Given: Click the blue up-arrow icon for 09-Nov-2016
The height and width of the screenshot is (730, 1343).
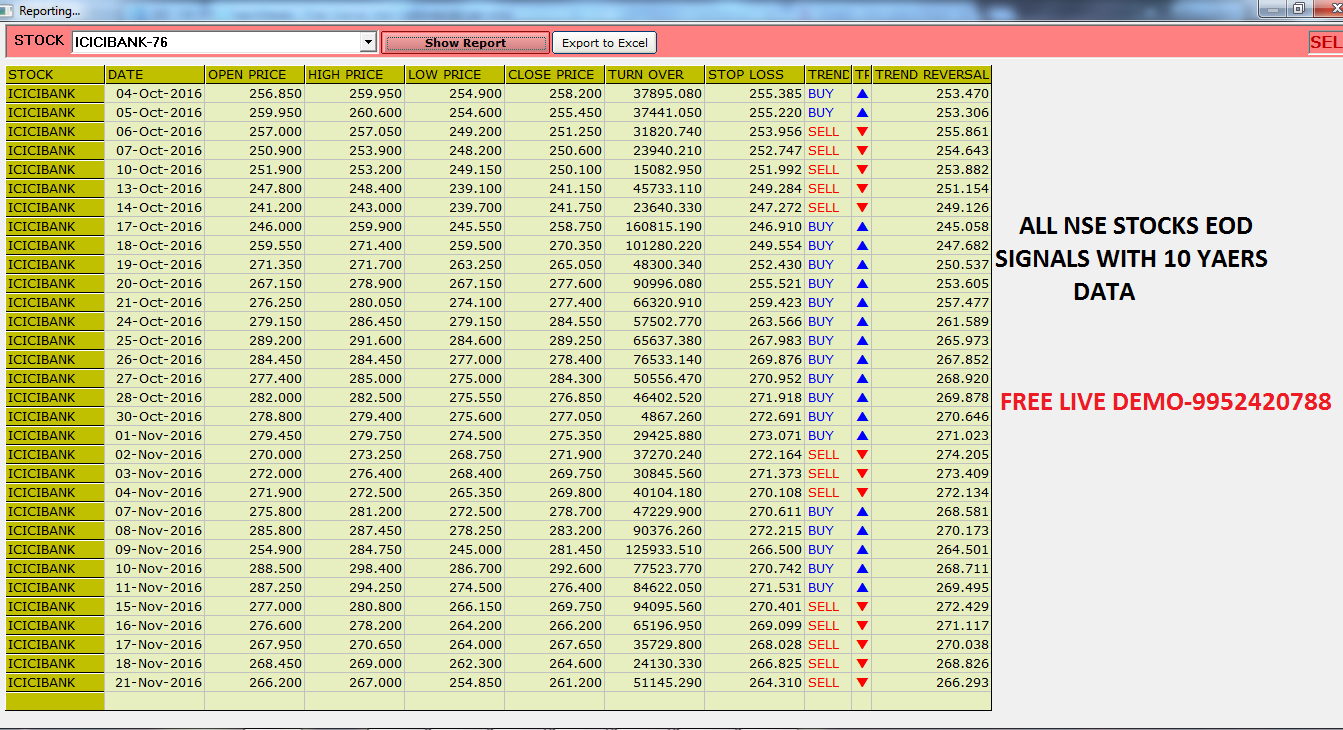Looking at the screenshot, I should (x=862, y=550).
